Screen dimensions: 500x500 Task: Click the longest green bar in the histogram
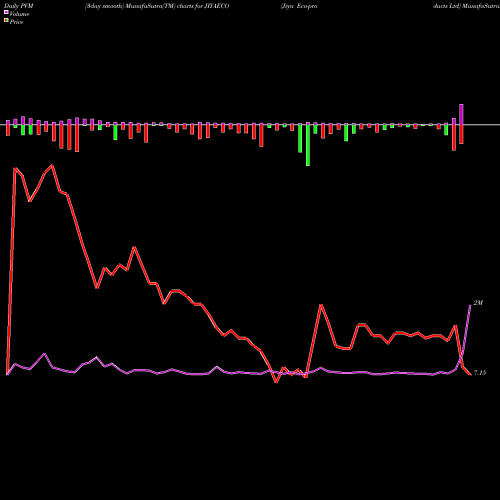pyautogui.click(x=308, y=145)
